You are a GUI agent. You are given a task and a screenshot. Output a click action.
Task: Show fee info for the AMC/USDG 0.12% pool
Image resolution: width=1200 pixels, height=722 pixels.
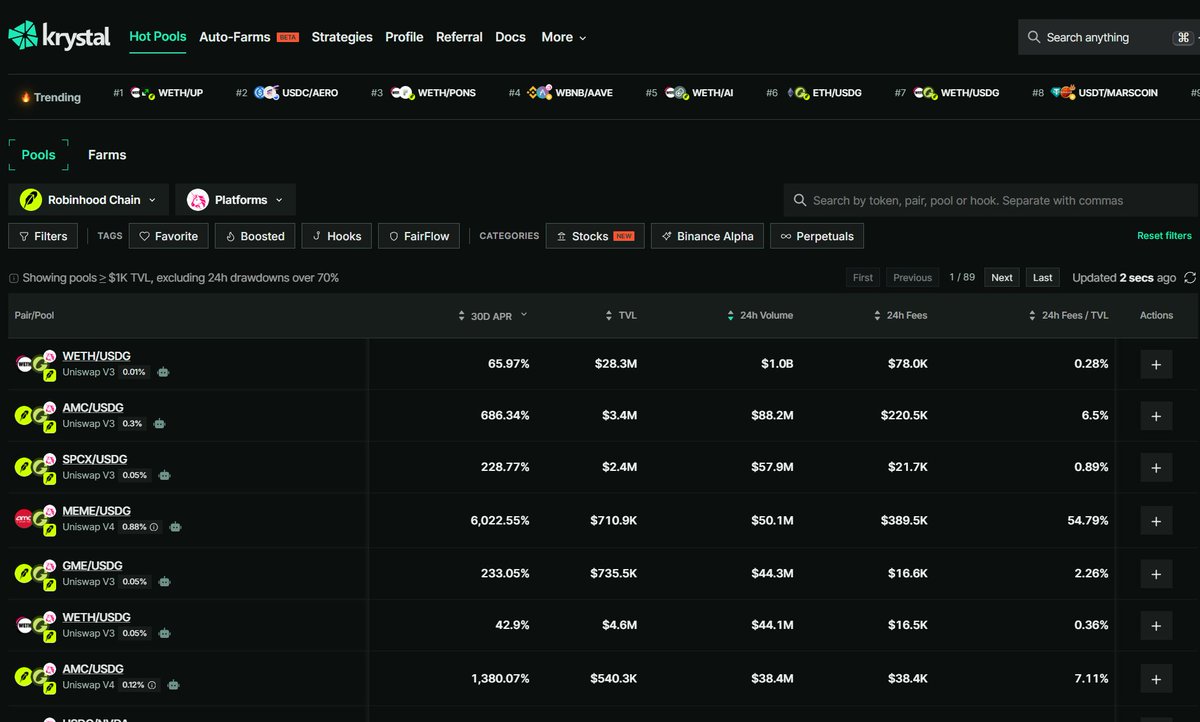pos(153,685)
